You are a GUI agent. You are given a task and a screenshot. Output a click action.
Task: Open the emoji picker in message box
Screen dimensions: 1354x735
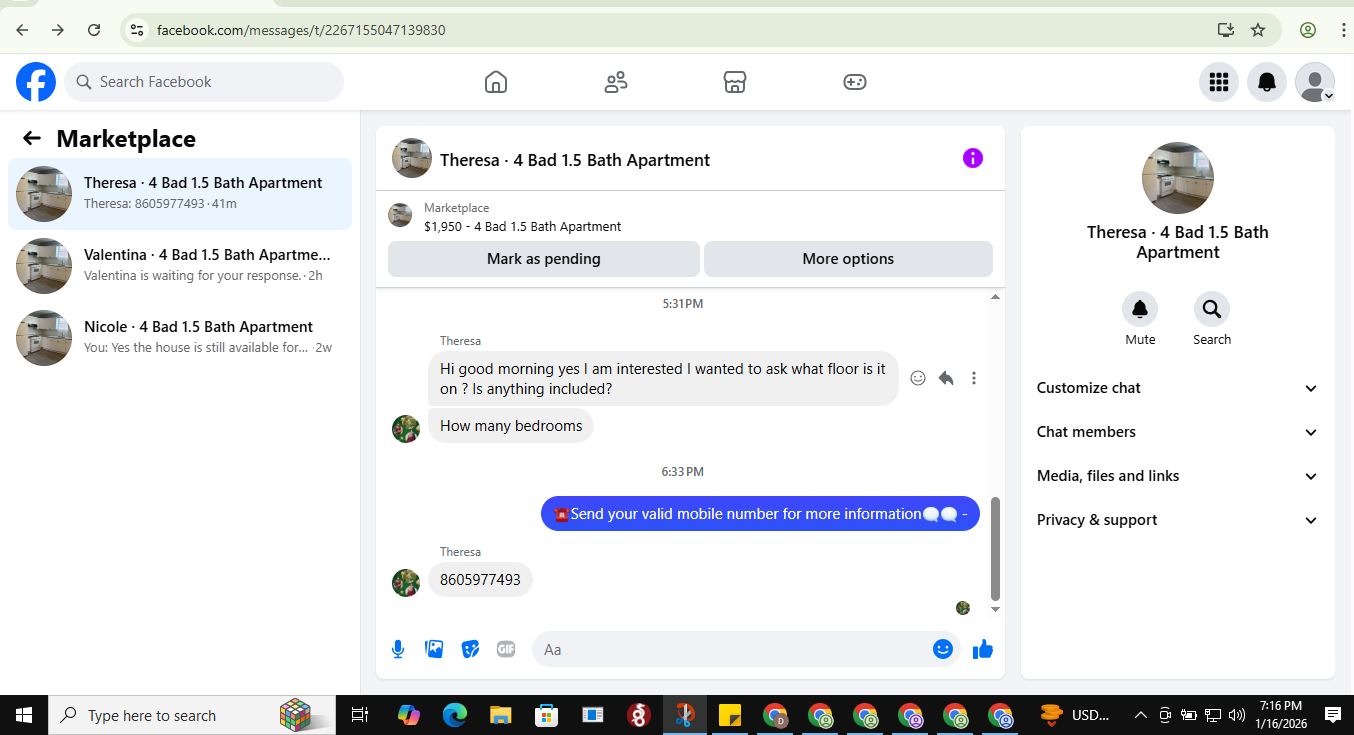pyautogui.click(x=942, y=649)
